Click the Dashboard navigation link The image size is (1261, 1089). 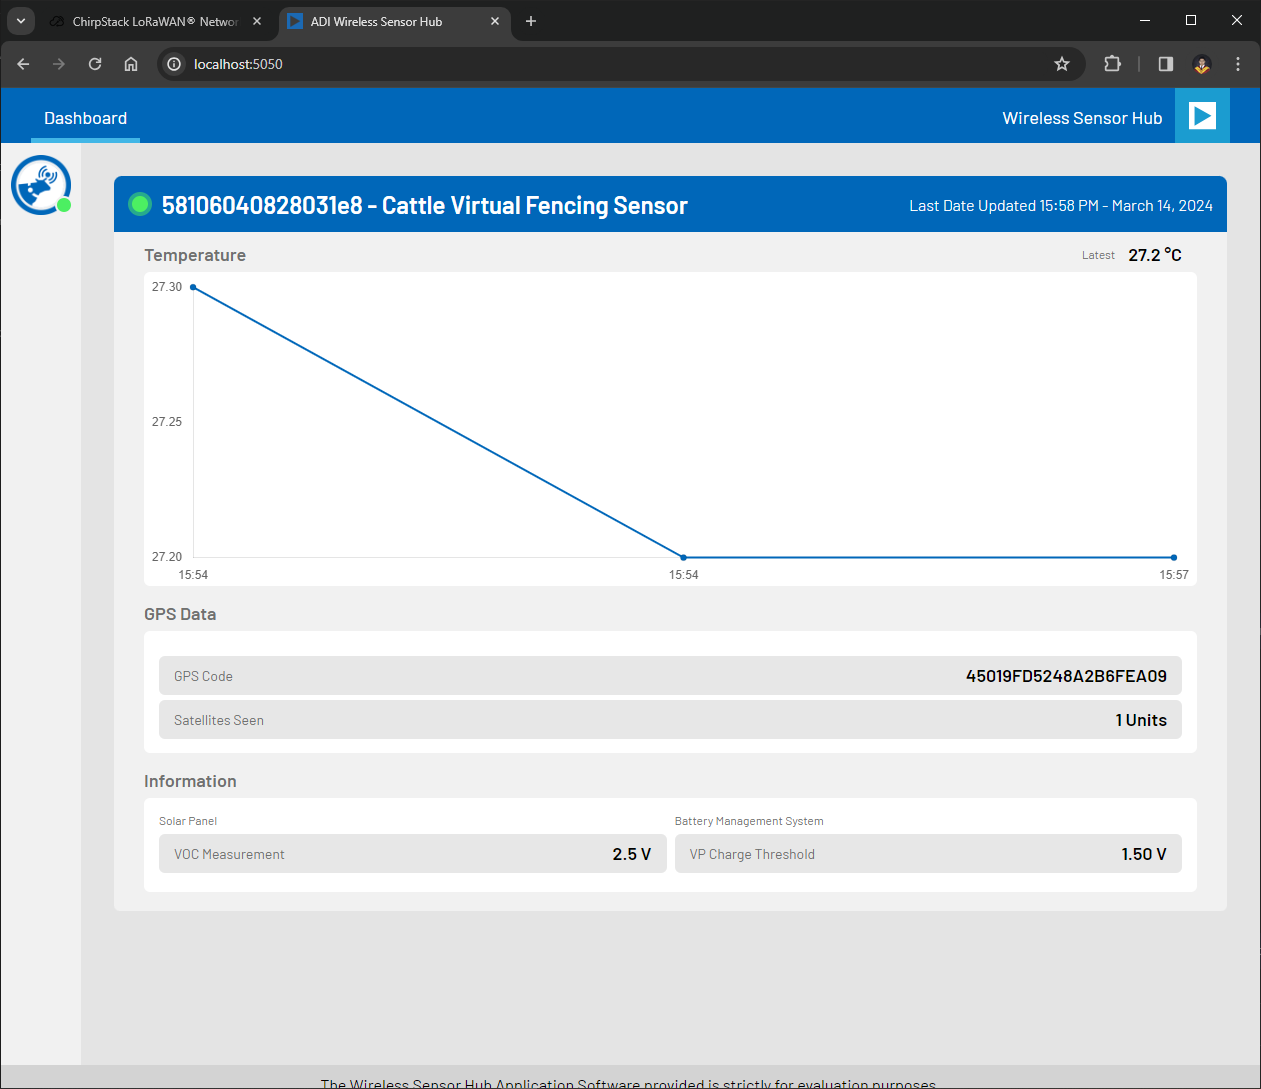click(x=85, y=117)
